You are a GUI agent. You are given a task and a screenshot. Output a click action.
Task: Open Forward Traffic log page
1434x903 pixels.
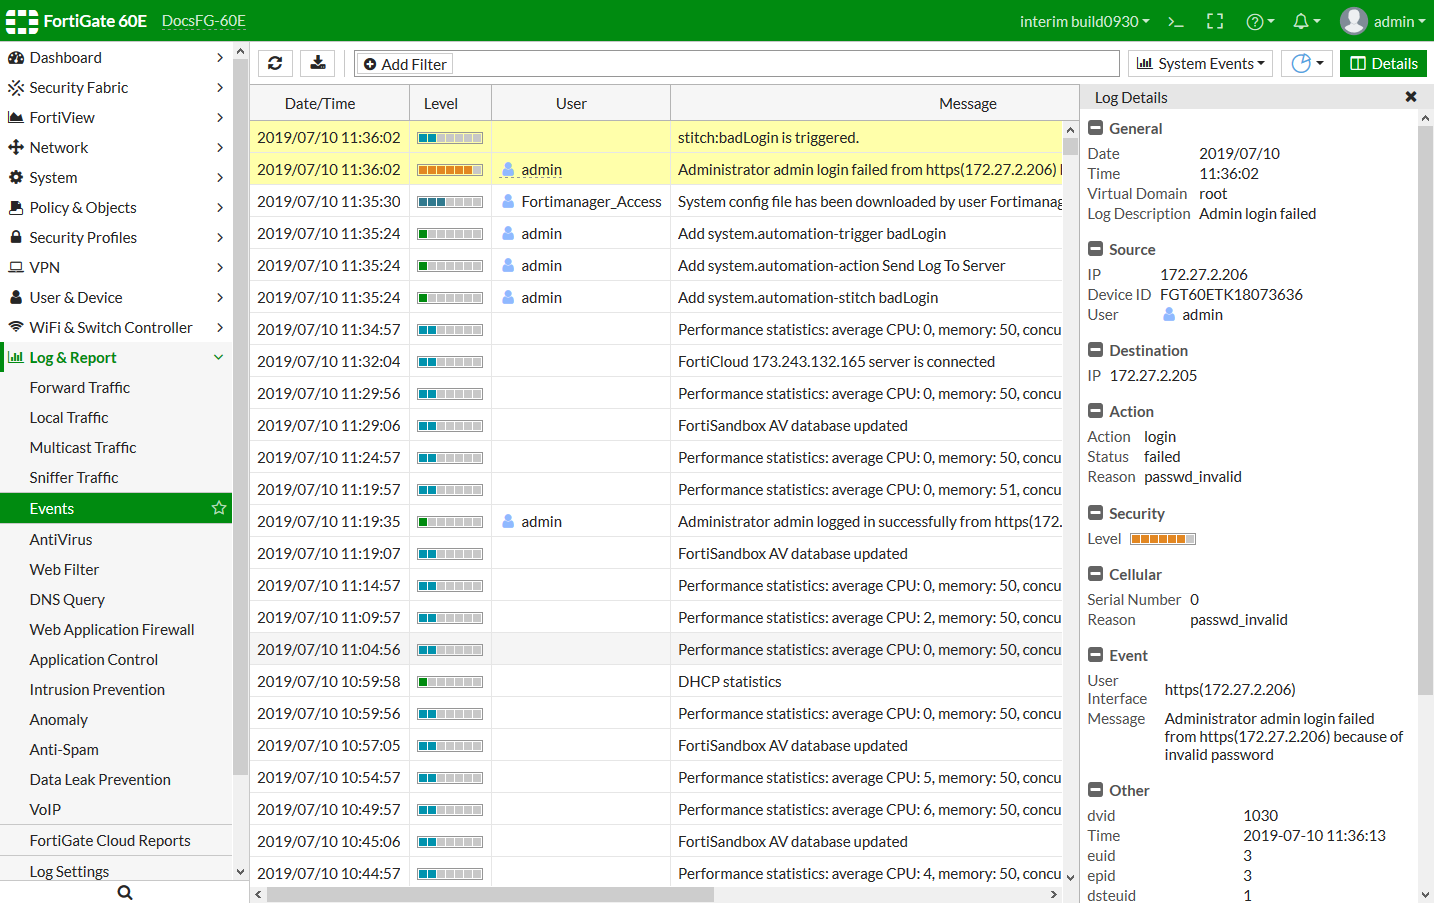click(x=80, y=388)
